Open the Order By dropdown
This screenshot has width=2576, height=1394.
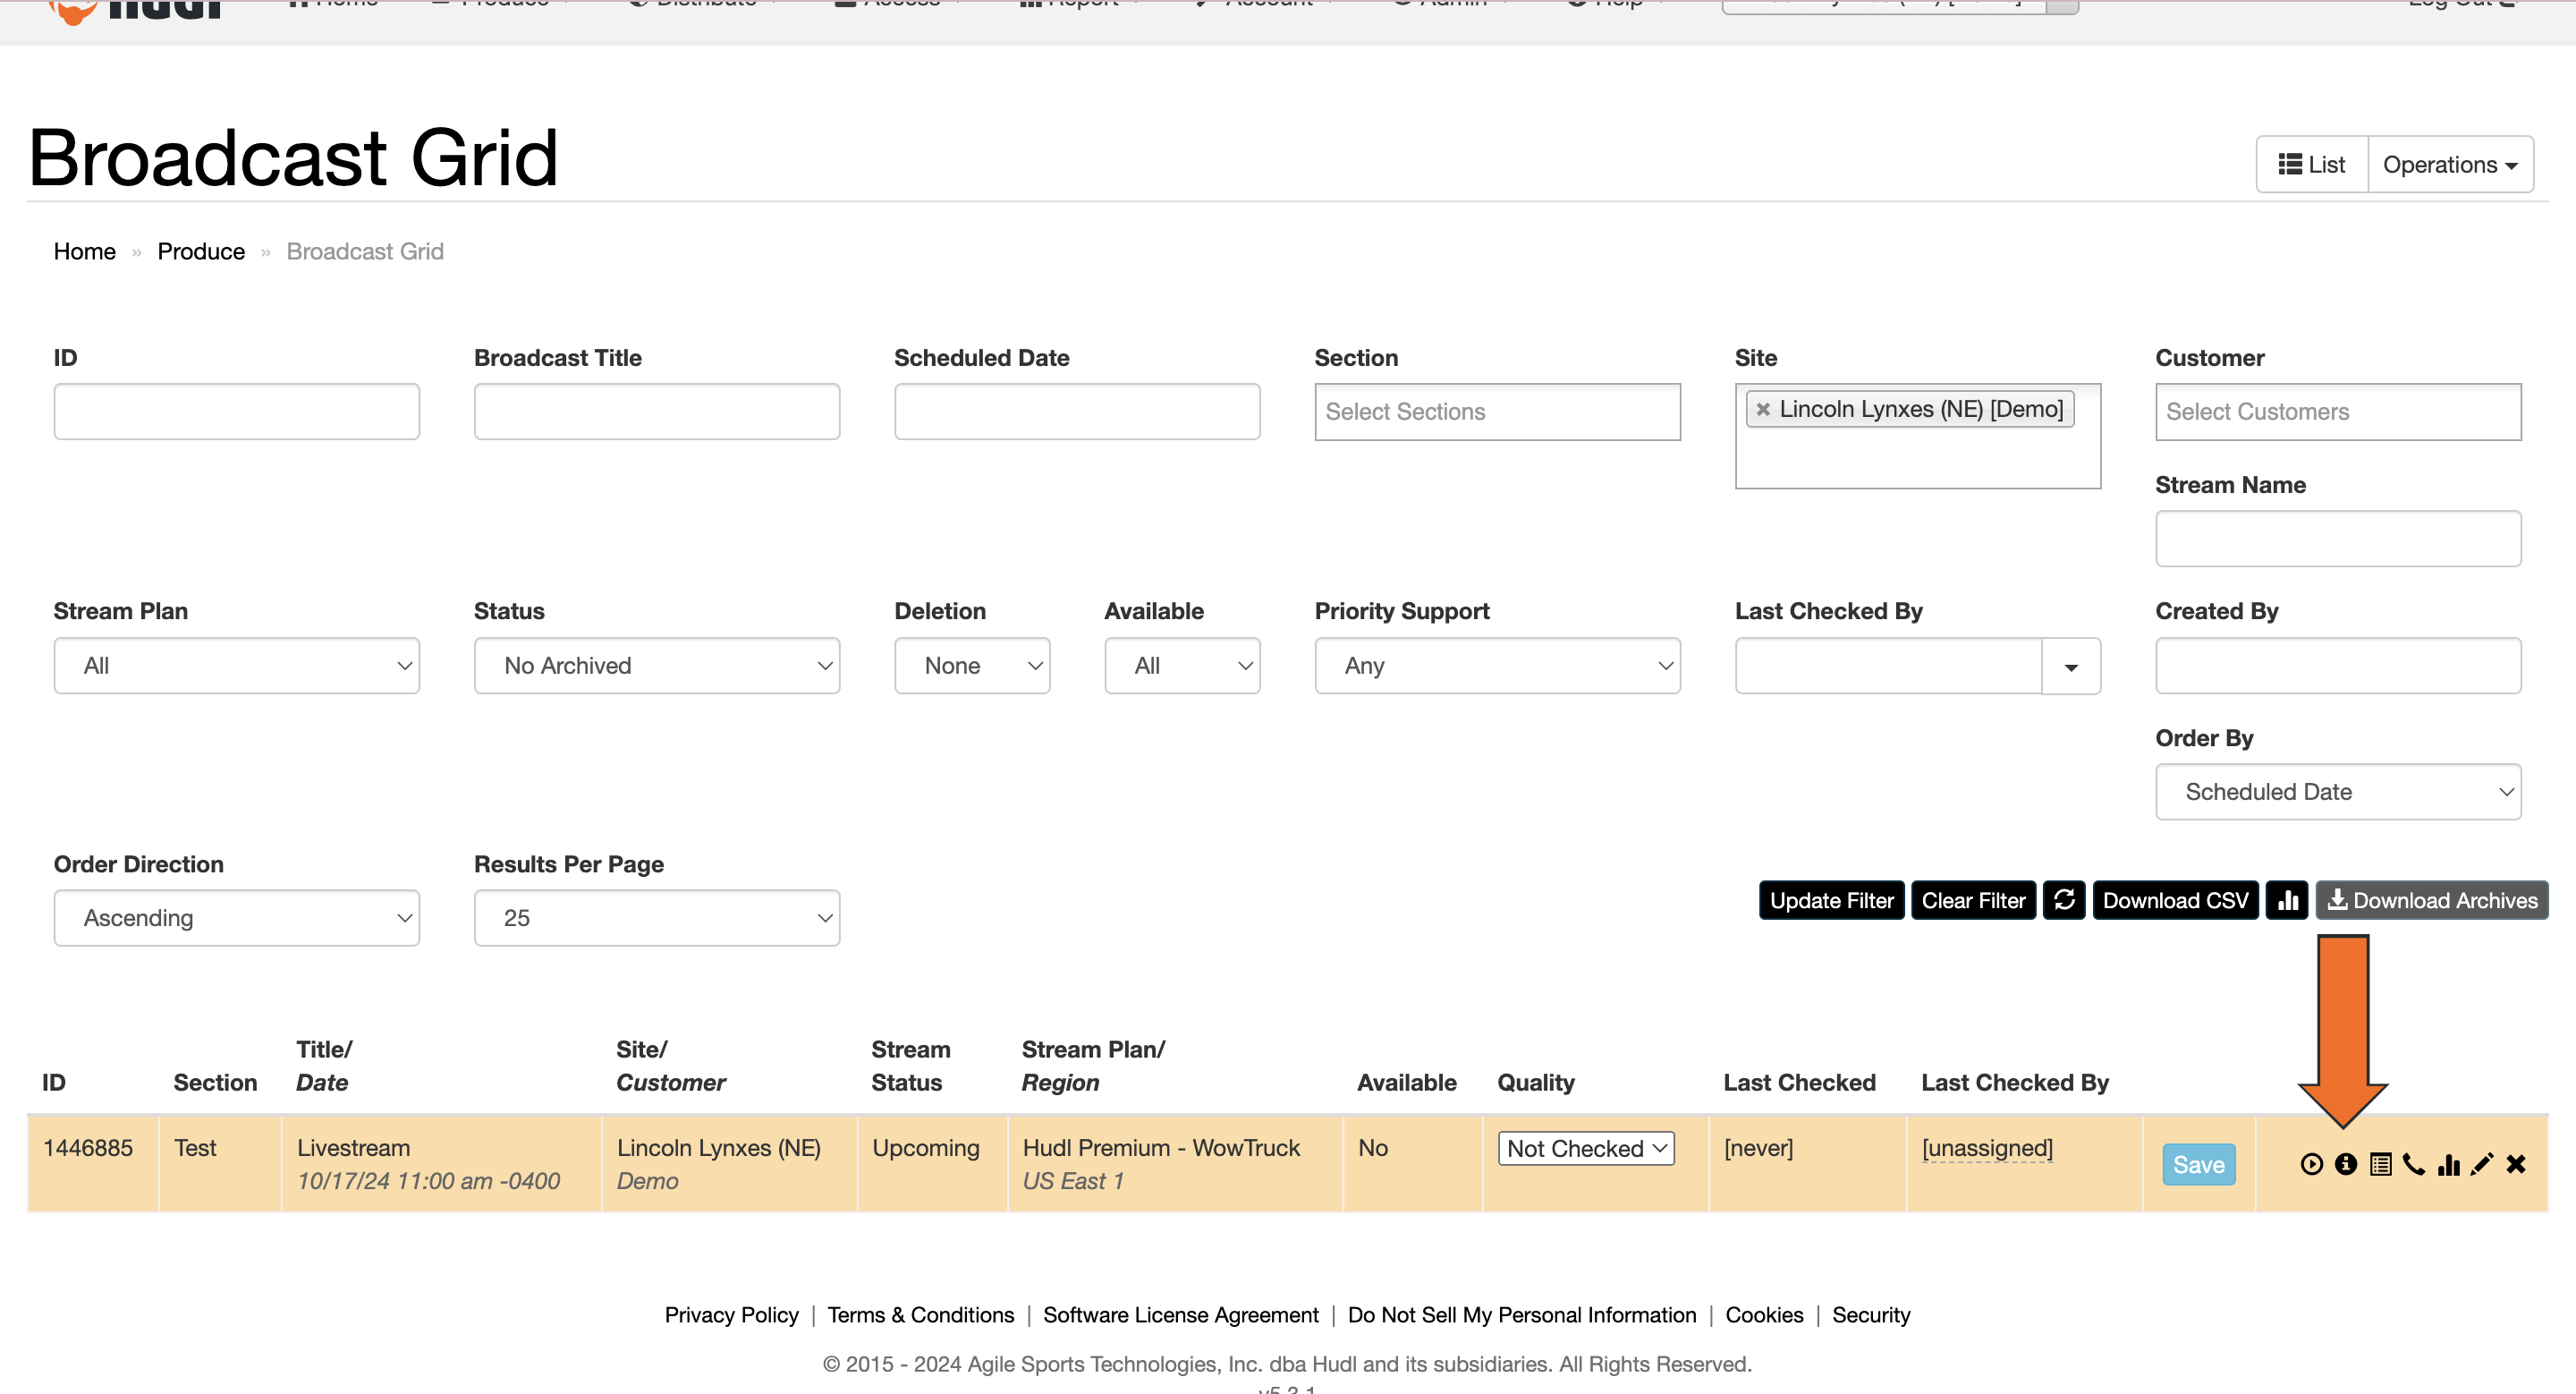coord(2338,791)
